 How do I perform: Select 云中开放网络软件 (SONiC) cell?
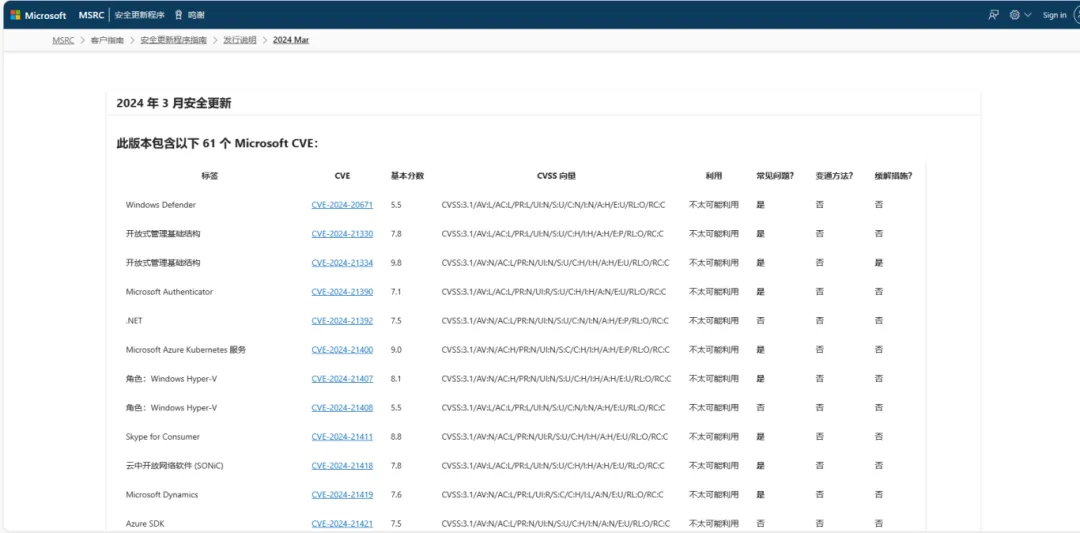click(x=174, y=466)
